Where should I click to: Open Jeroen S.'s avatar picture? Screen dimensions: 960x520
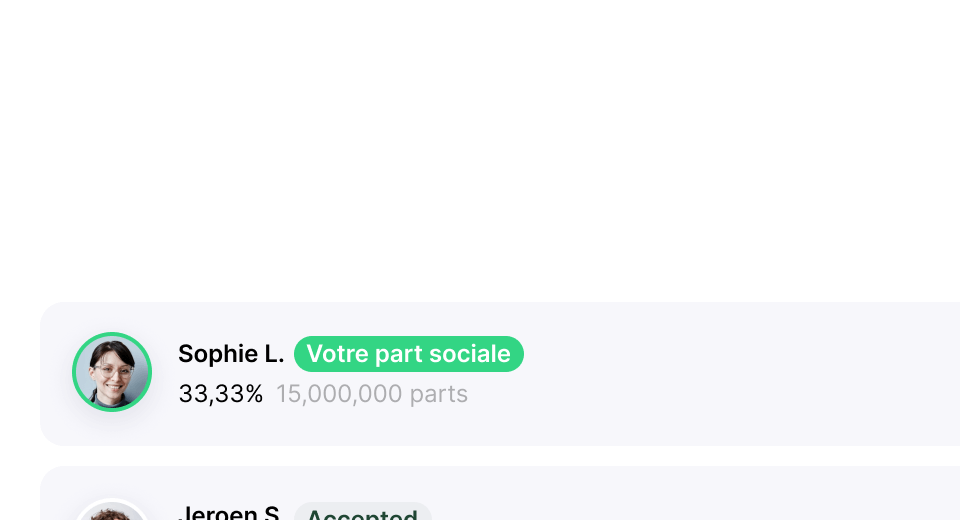(x=112, y=512)
